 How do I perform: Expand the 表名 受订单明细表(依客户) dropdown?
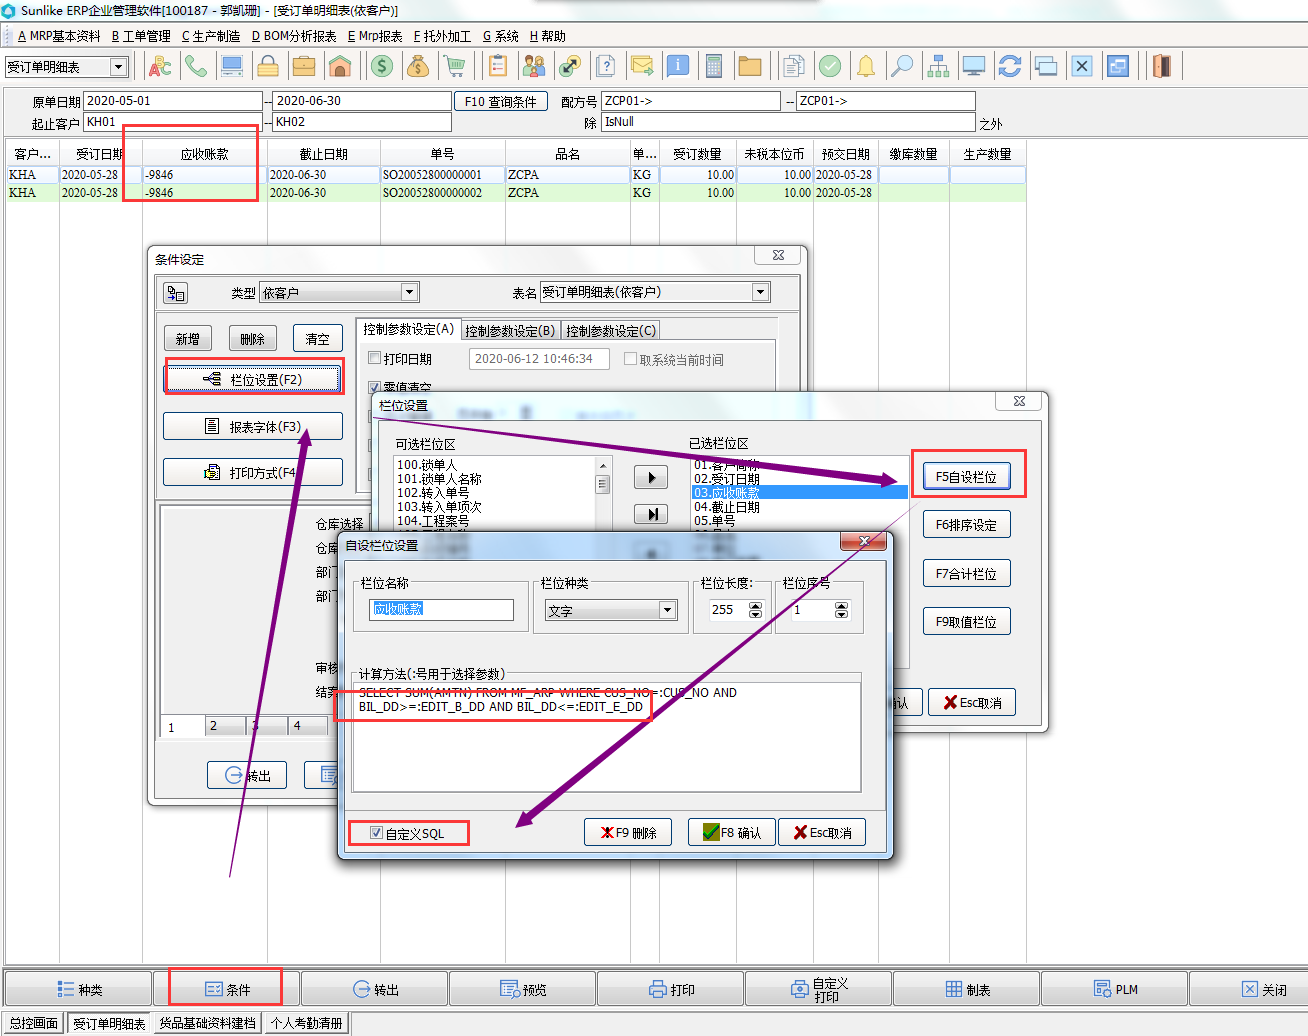pyautogui.click(x=761, y=292)
